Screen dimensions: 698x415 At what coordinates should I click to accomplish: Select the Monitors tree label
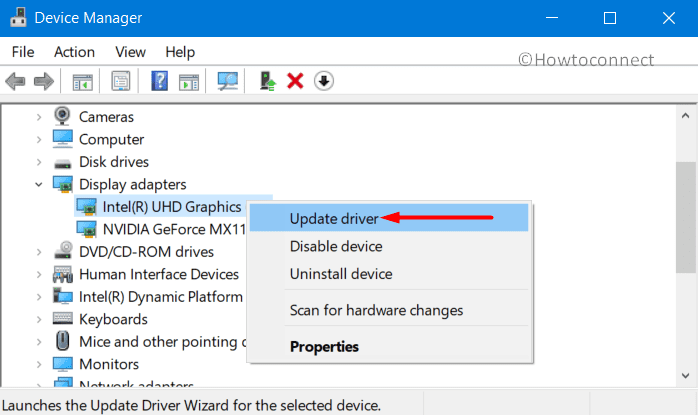pyautogui.click(x=109, y=364)
